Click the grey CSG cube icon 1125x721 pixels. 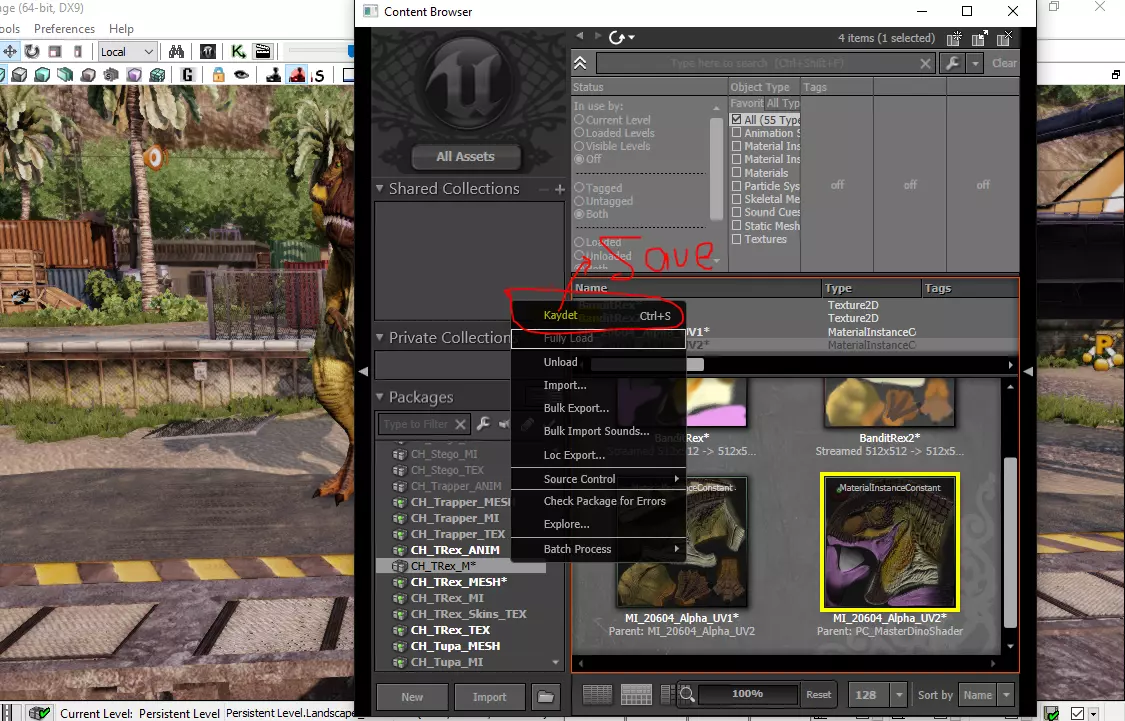point(19,75)
